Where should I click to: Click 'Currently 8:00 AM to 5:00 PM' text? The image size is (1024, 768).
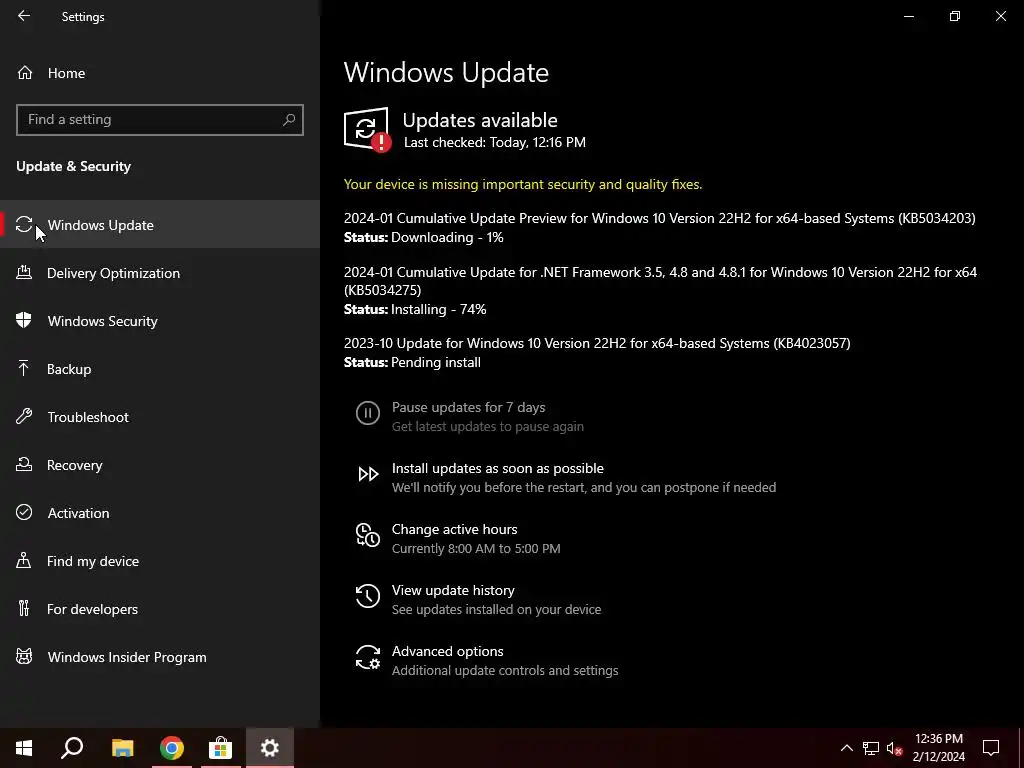tap(476, 549)
